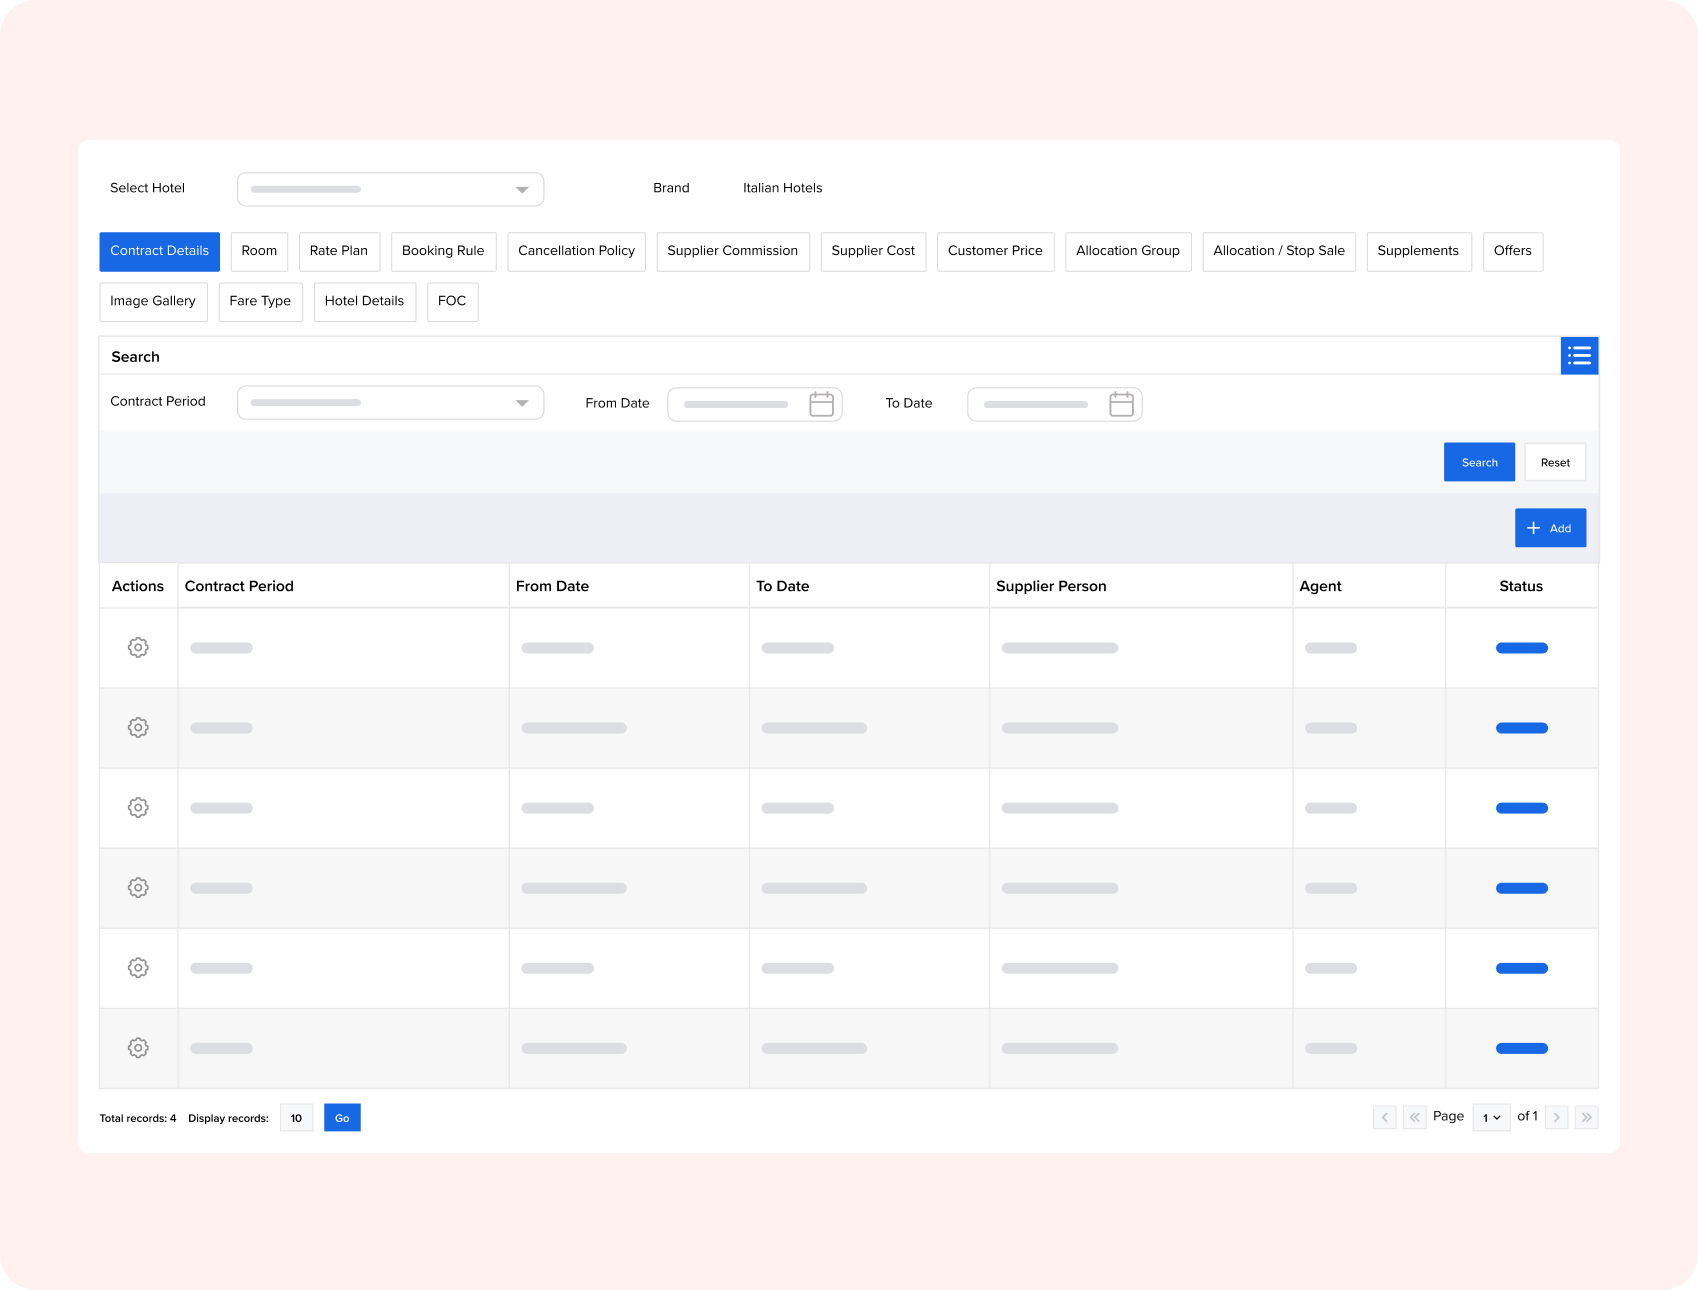The height and width of the screenshot is (1290, 1698).
Task: Open Customer Price tab
Action: click(x=995, y=251)
